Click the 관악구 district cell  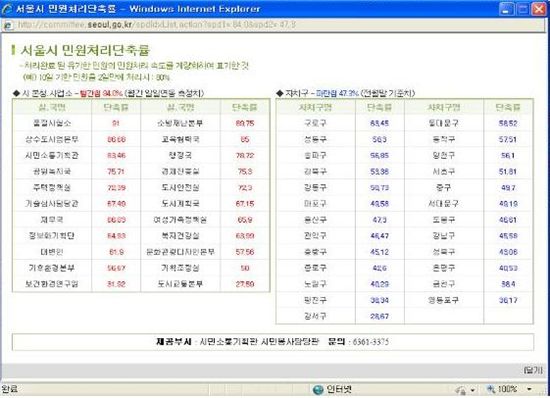tap(315, 236)
